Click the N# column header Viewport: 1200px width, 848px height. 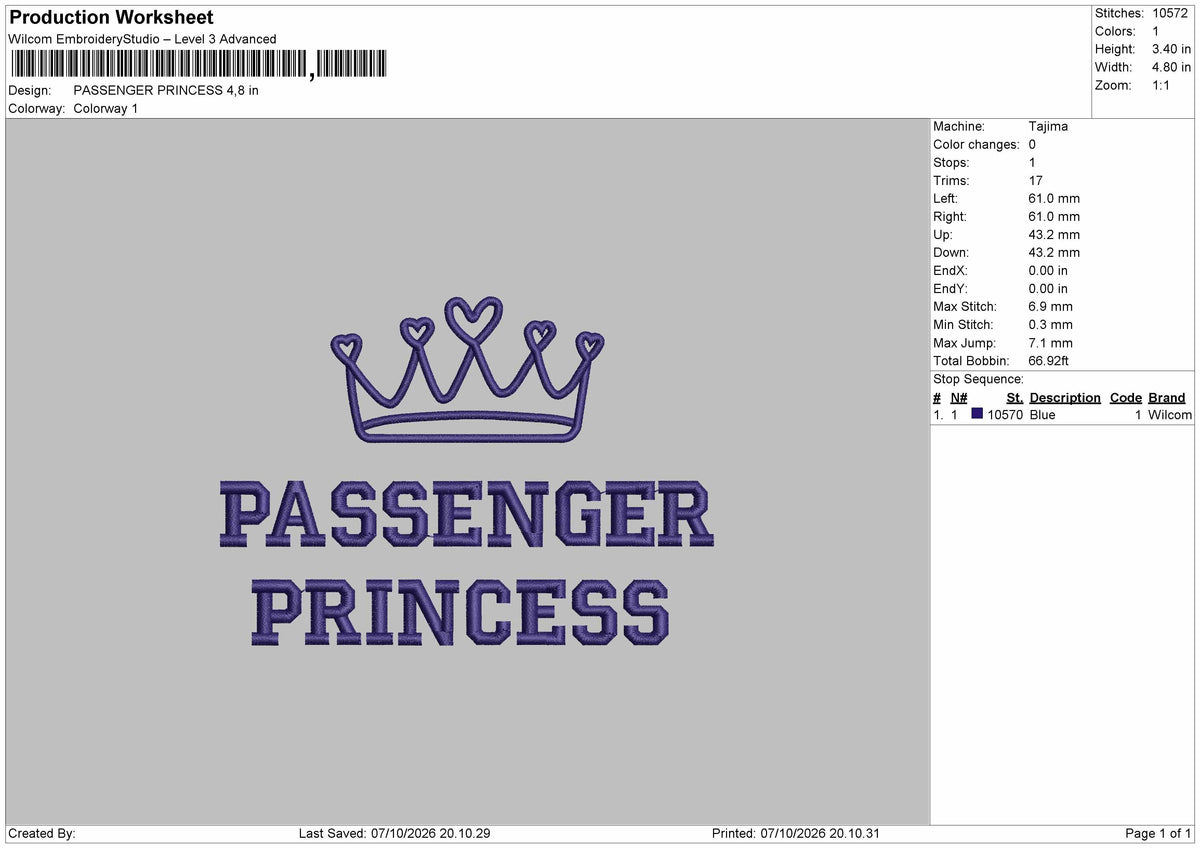click(x=958, y=397)
